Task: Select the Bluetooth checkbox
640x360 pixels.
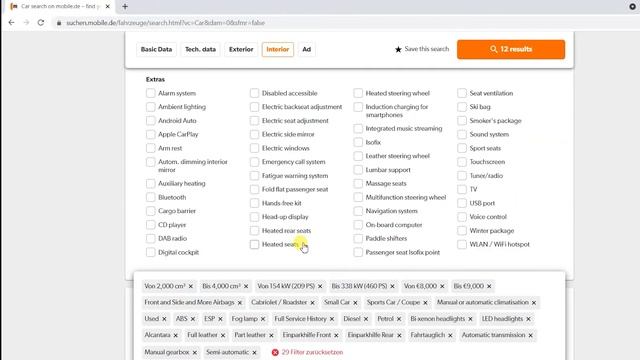Action: pyautogui.click(x=151, y=197)
